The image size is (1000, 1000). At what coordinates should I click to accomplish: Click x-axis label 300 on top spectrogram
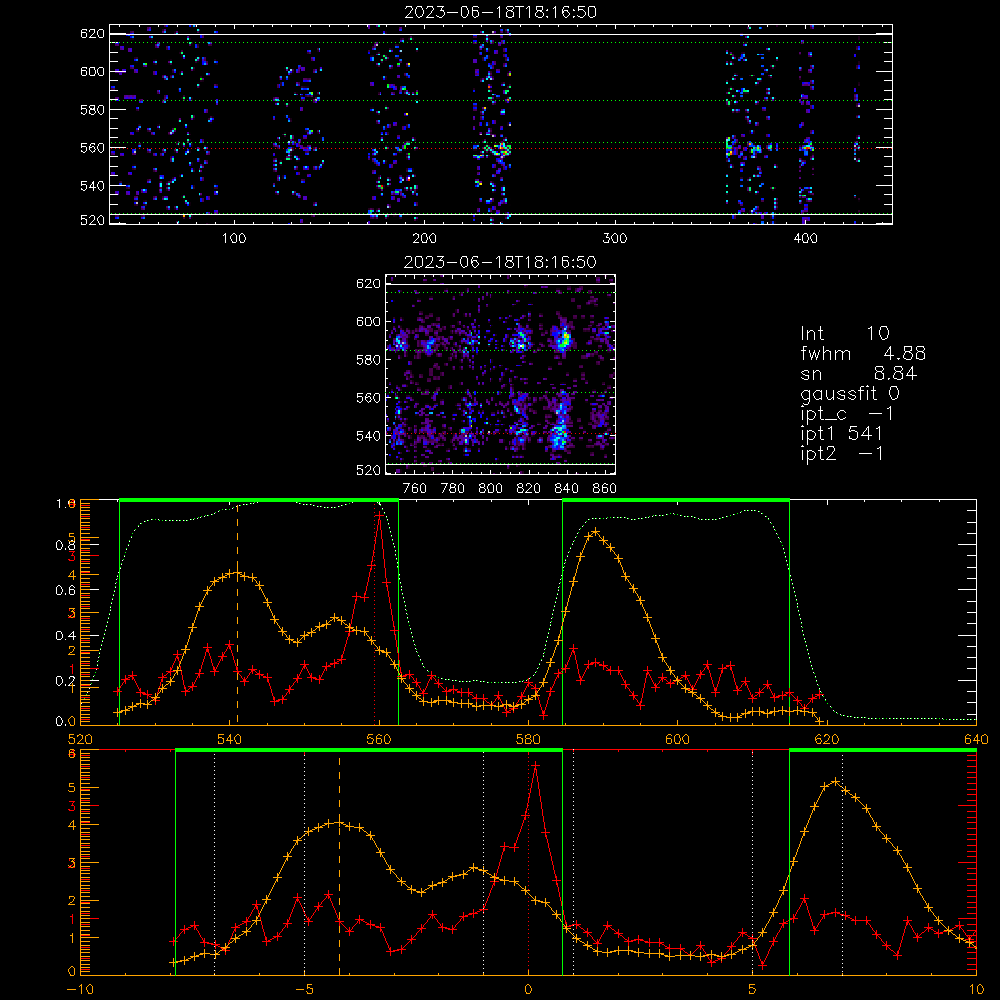[615, 239]
